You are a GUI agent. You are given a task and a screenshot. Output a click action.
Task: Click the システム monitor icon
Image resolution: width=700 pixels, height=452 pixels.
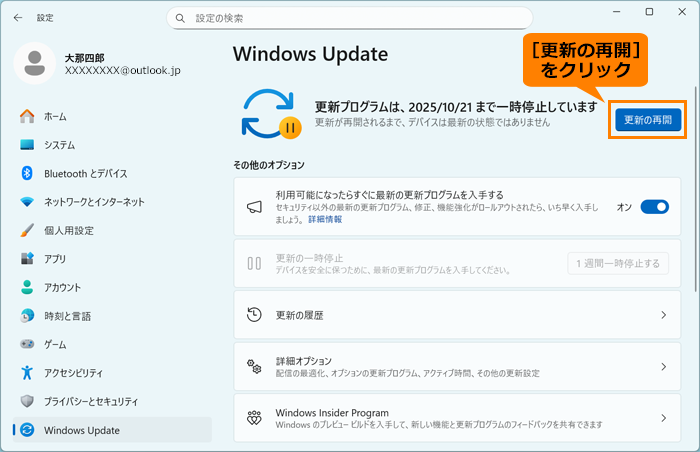click(x=27, y=145)
